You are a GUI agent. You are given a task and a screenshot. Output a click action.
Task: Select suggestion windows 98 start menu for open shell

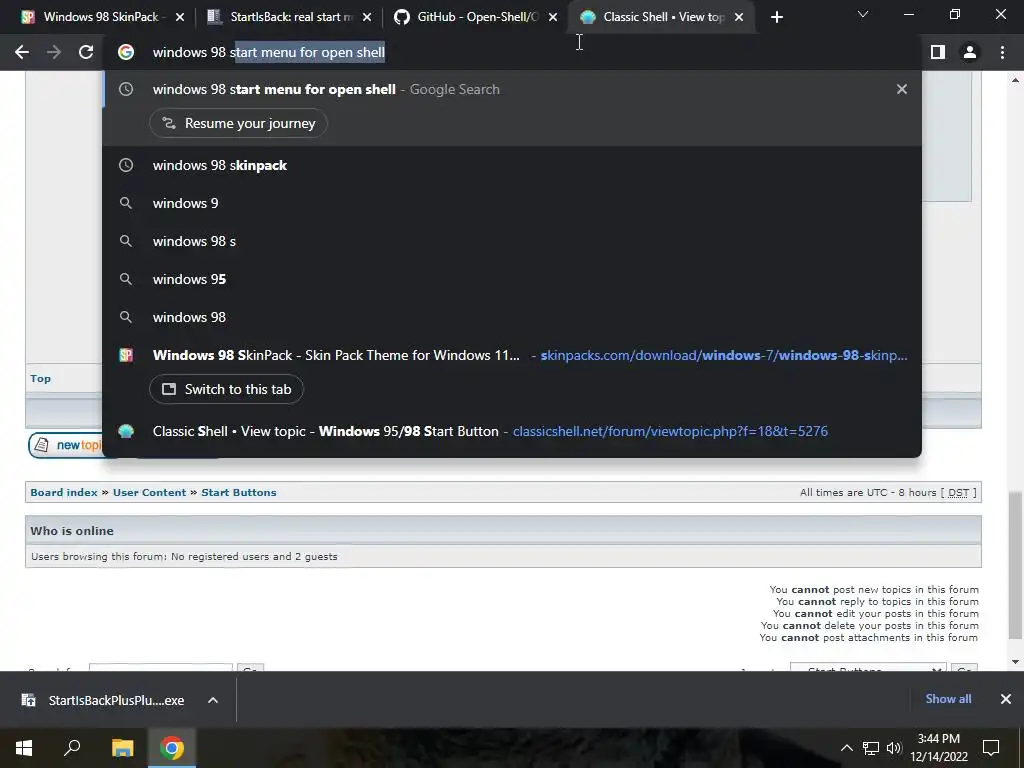(x=512, y=89)
